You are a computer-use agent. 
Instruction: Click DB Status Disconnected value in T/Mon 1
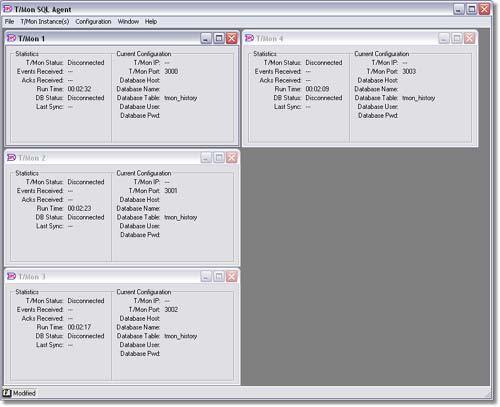click(86, 98)
